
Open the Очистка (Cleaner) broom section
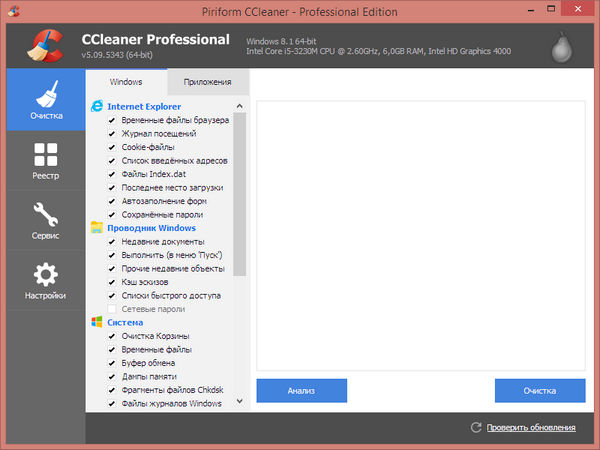tap(45, 100)
